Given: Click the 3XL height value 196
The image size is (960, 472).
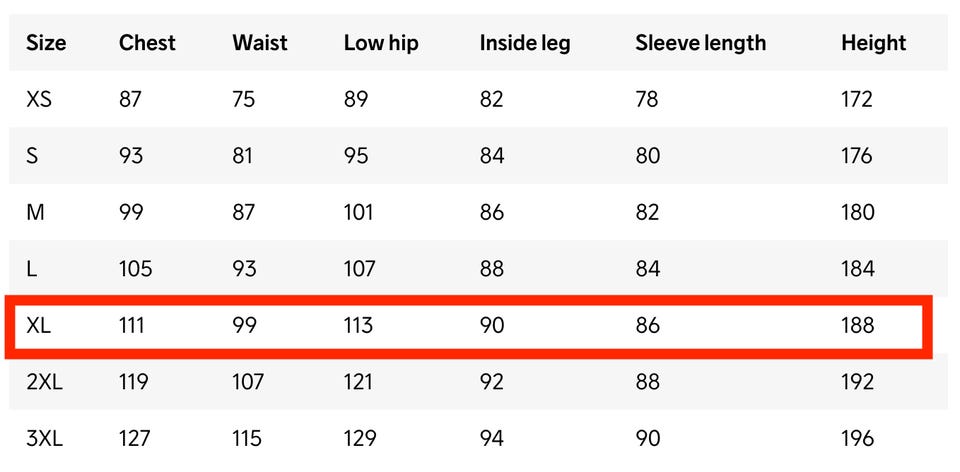Looking at the screenshot, I should [857, 438].
